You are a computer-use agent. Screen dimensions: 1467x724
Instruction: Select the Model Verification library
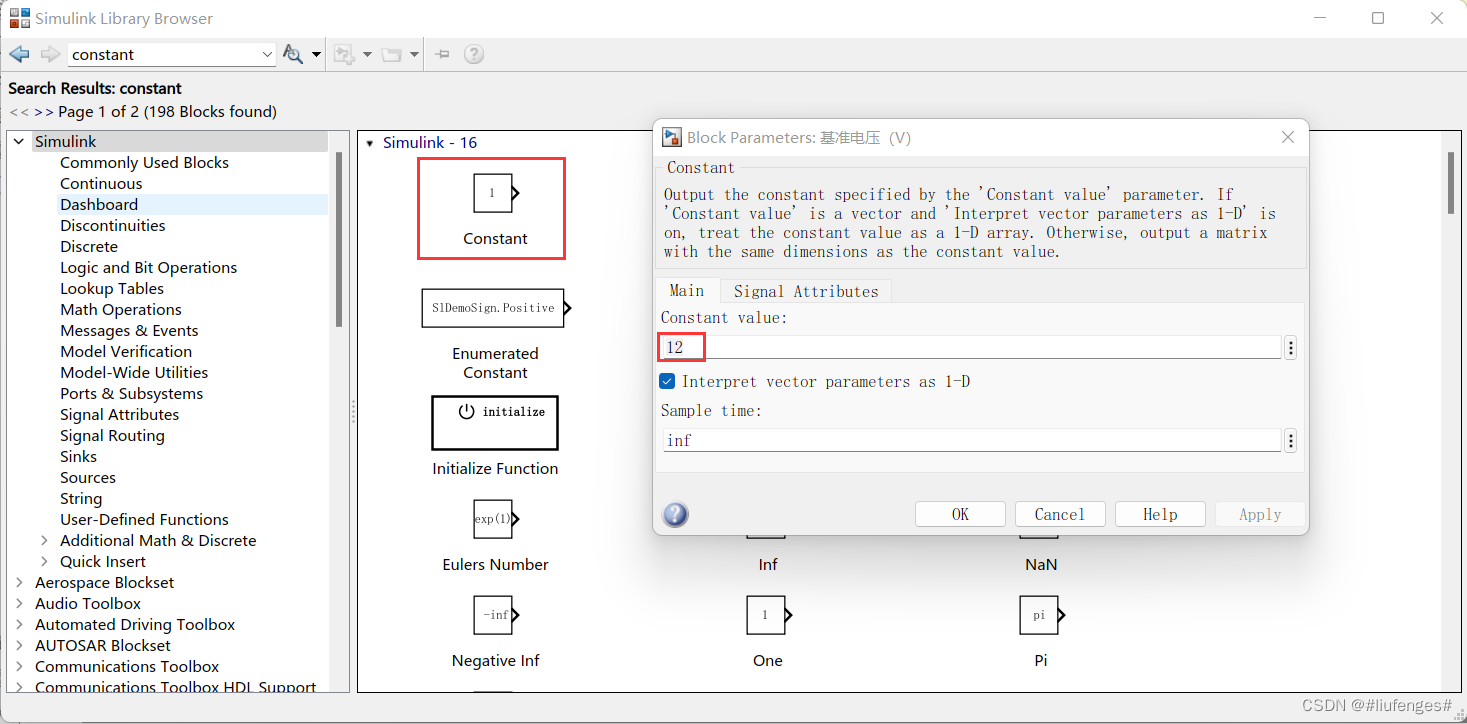tap(126, 351)
